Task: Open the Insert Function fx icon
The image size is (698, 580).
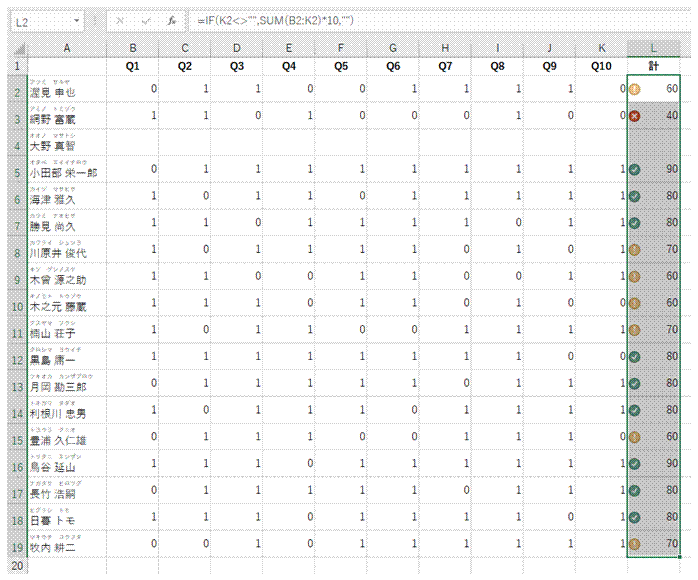Action: click(172, 20)
